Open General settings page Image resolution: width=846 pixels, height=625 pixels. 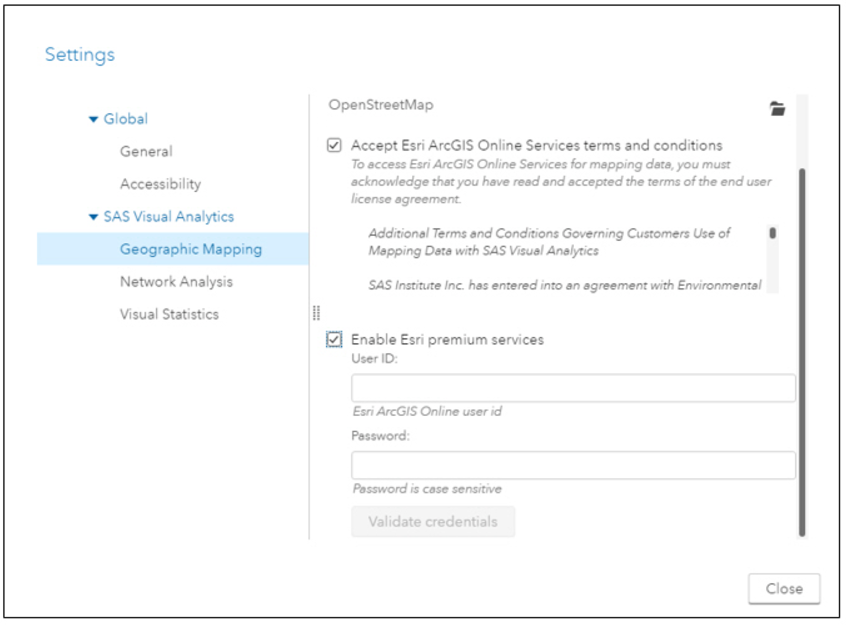pos(146,152)
